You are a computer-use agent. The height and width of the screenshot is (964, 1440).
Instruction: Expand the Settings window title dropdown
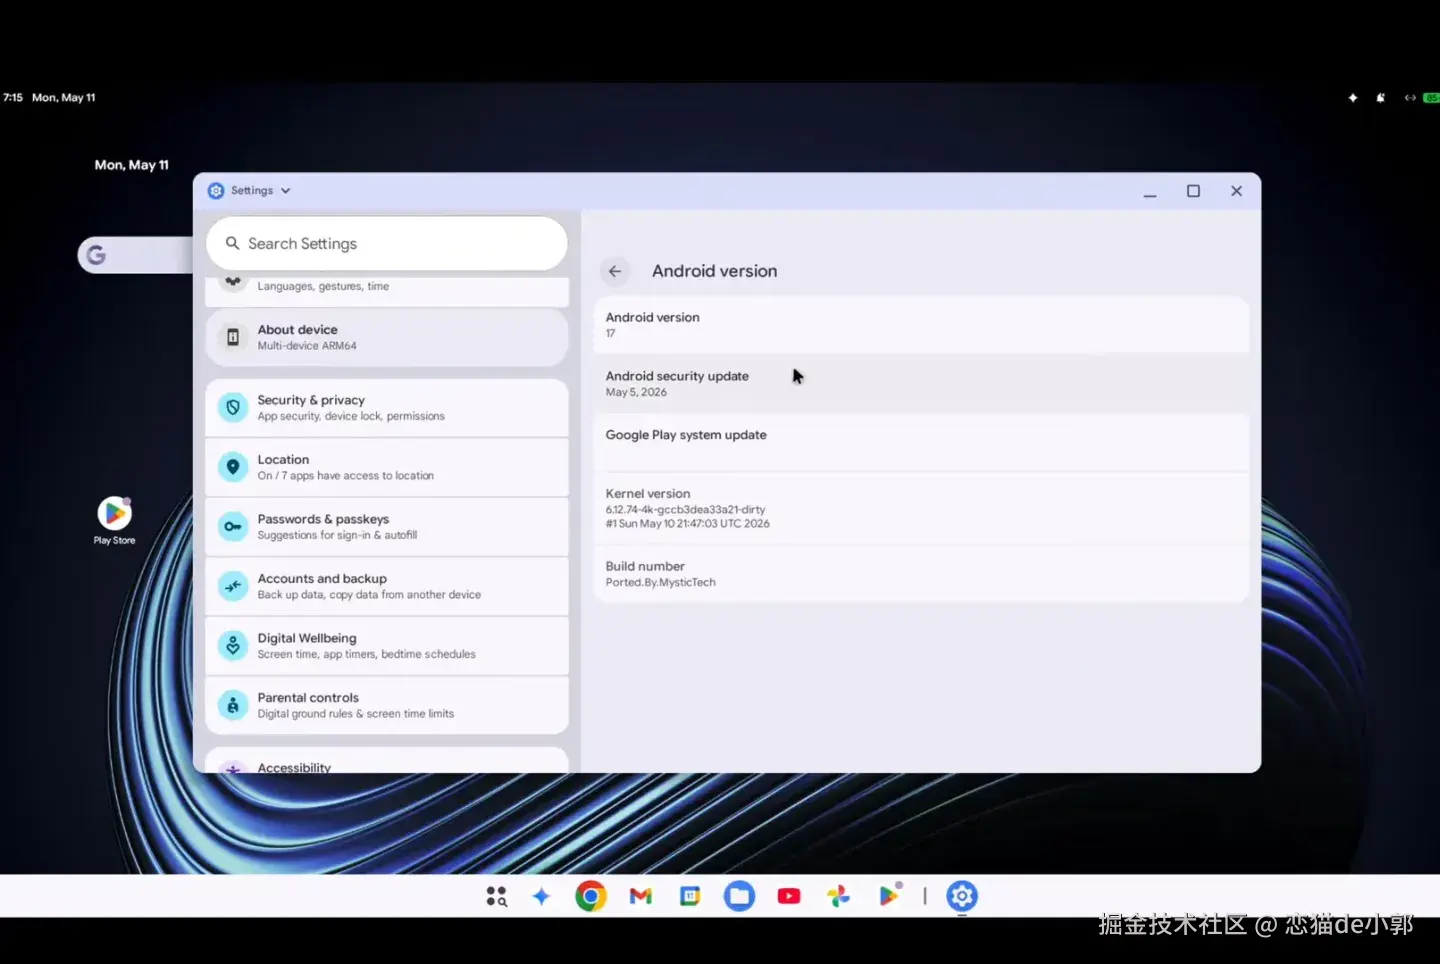(x=285, y=191)
